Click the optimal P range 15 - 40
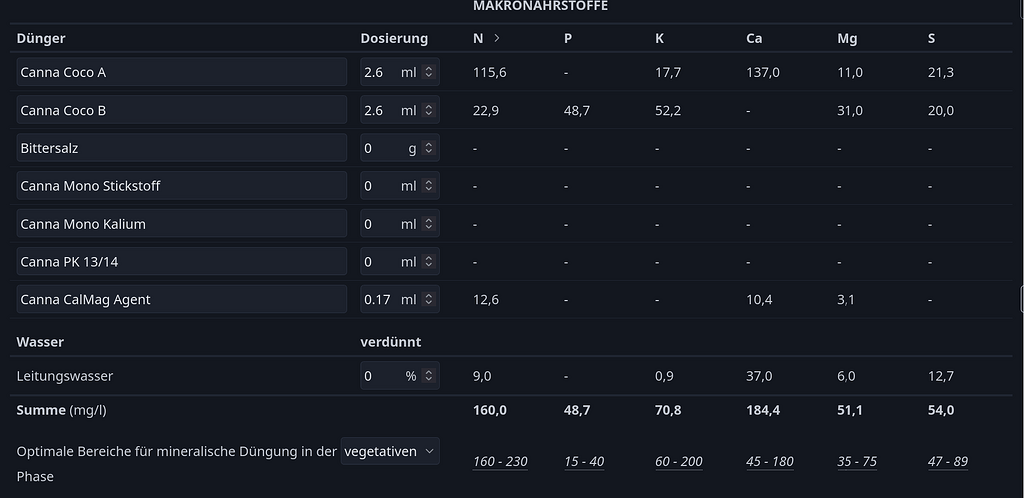This screenshot has height=498, width=1024. pos(584,461)
